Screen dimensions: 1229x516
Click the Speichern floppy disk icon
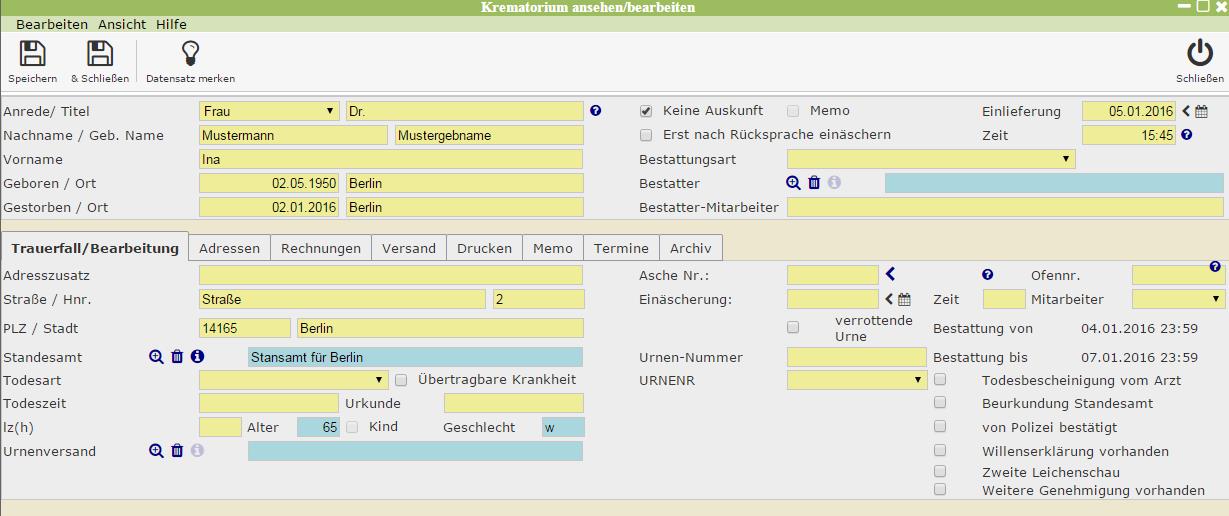point(32,54)
